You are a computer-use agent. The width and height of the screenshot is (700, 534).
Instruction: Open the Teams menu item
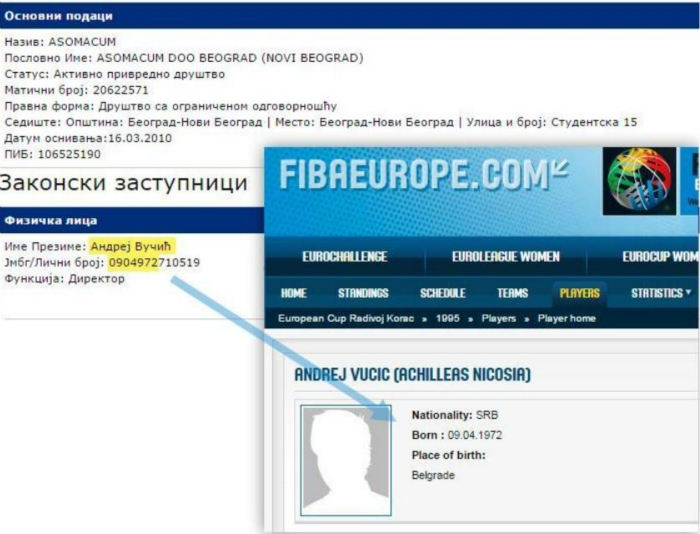[512, 293]
